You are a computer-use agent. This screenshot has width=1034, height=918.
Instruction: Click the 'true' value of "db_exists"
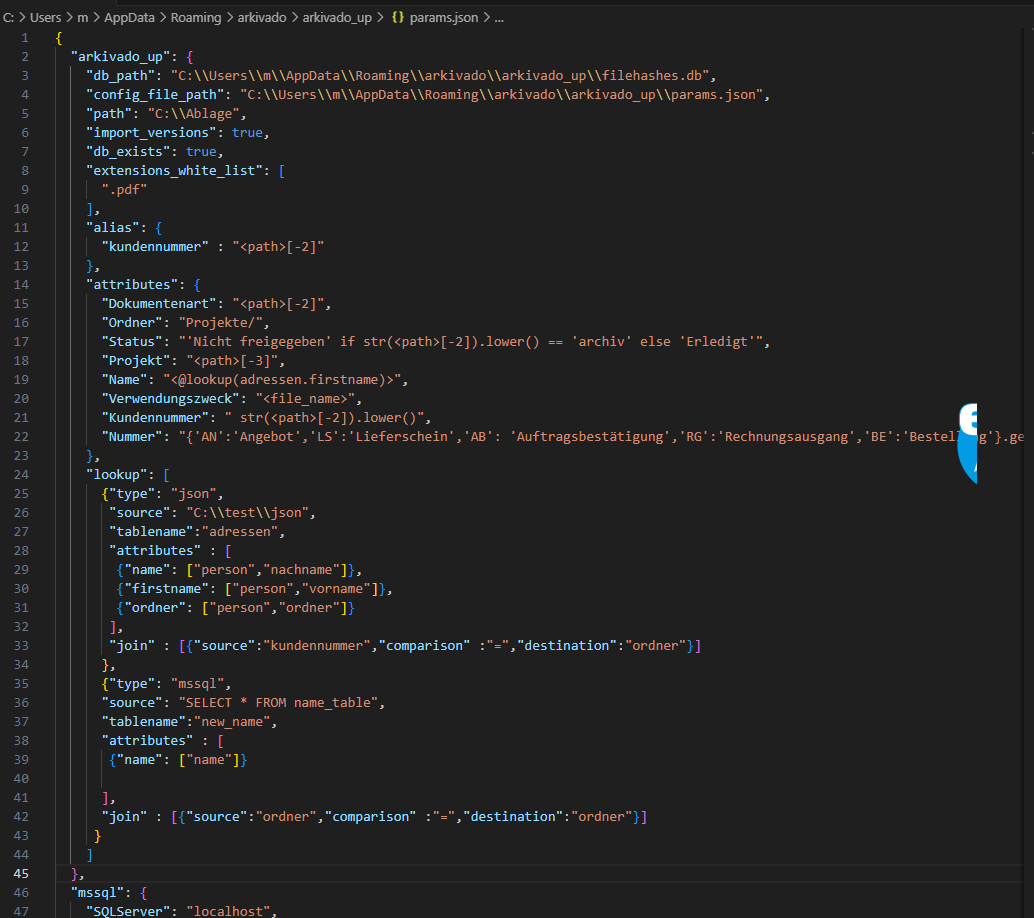click(201, 152)
